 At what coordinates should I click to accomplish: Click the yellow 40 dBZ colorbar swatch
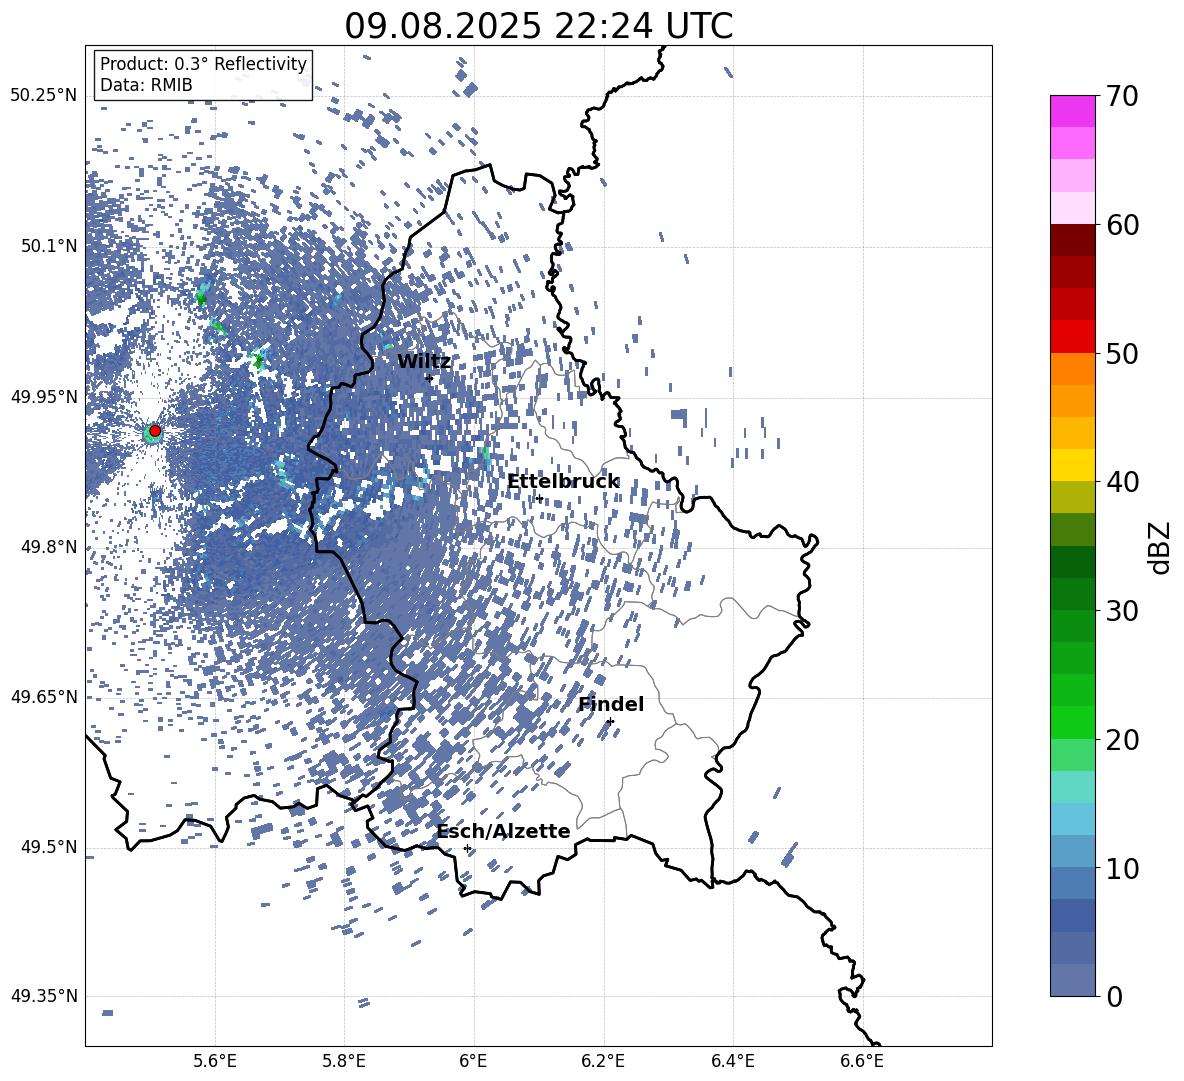point(1073,465)
